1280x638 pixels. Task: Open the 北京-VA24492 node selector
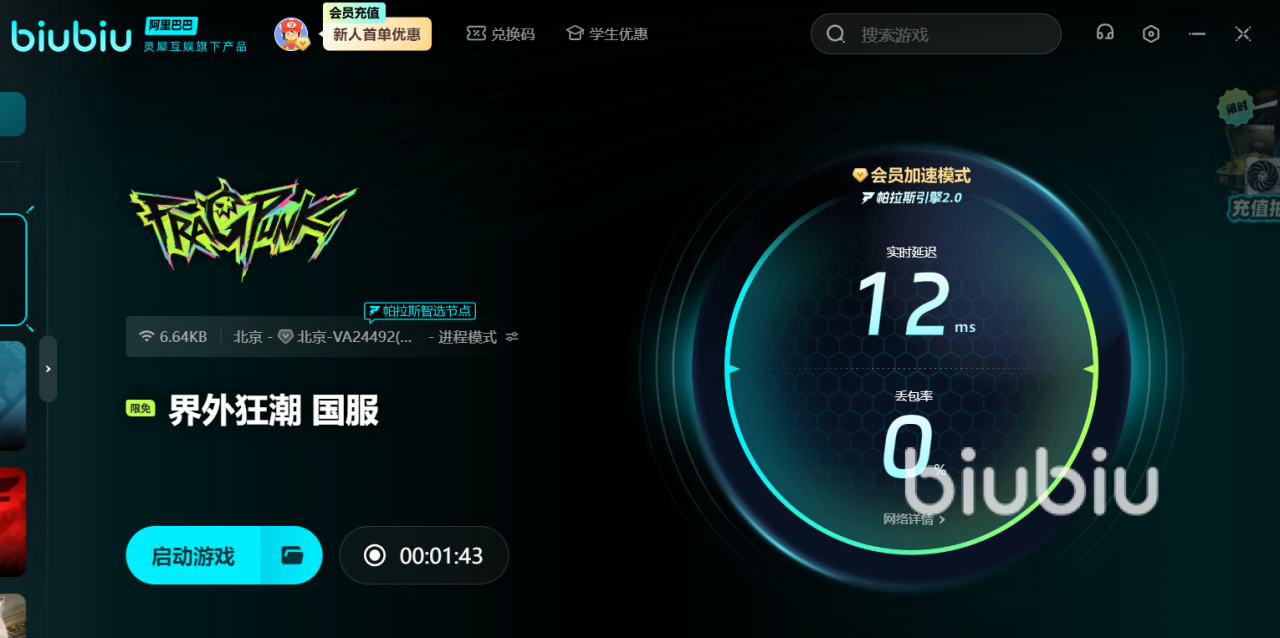(345, 337)
